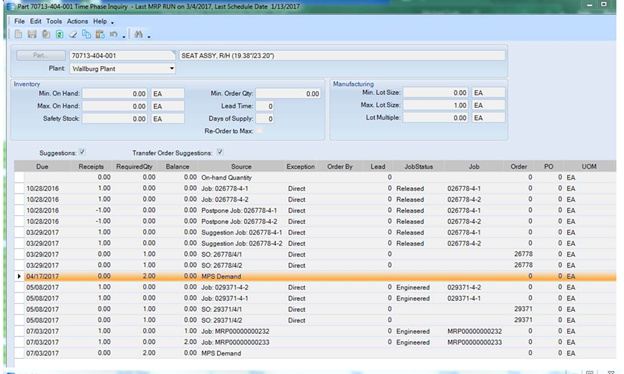Open the Actions menu

(77, 21)
